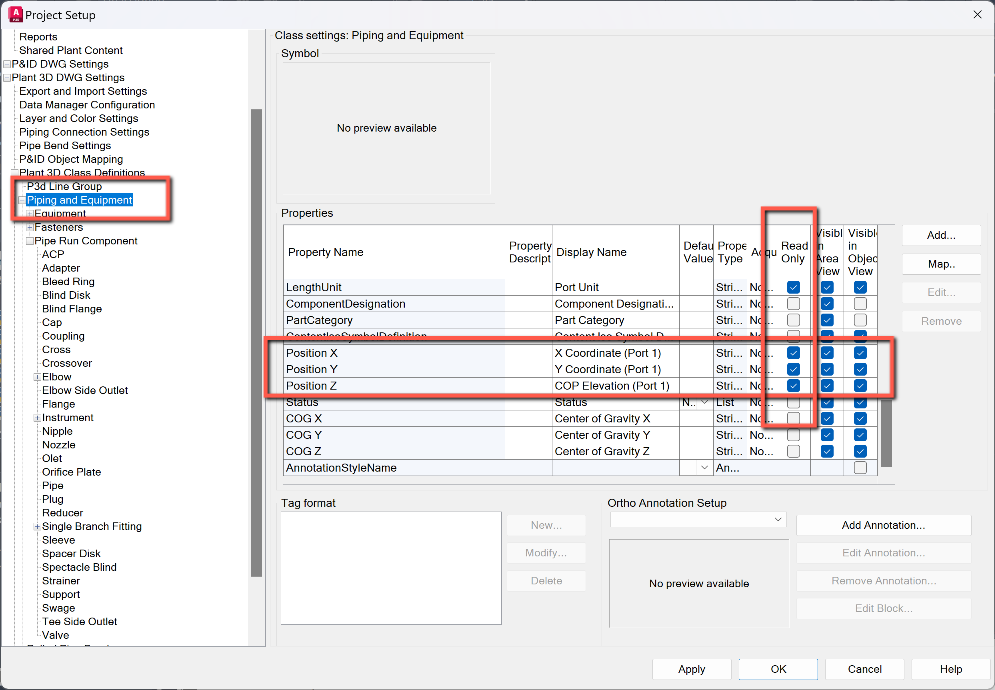Image resolution: width=995 pixels, height=690 pixels.
Task: Apply the class settings changes
Action: coord(691,668)
